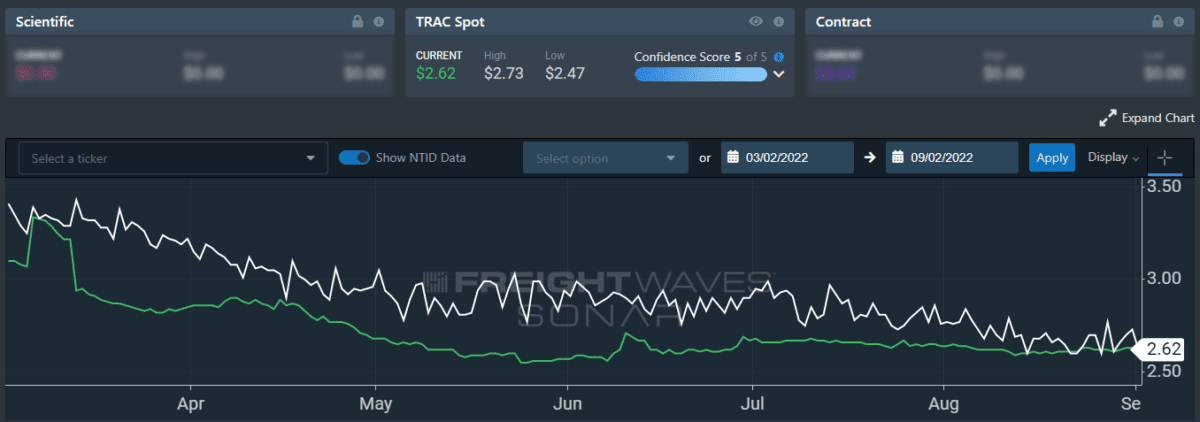Screen dimensions: 1200x422
Task: Click the calendar icon in end date field
Action: coord(899,158)
